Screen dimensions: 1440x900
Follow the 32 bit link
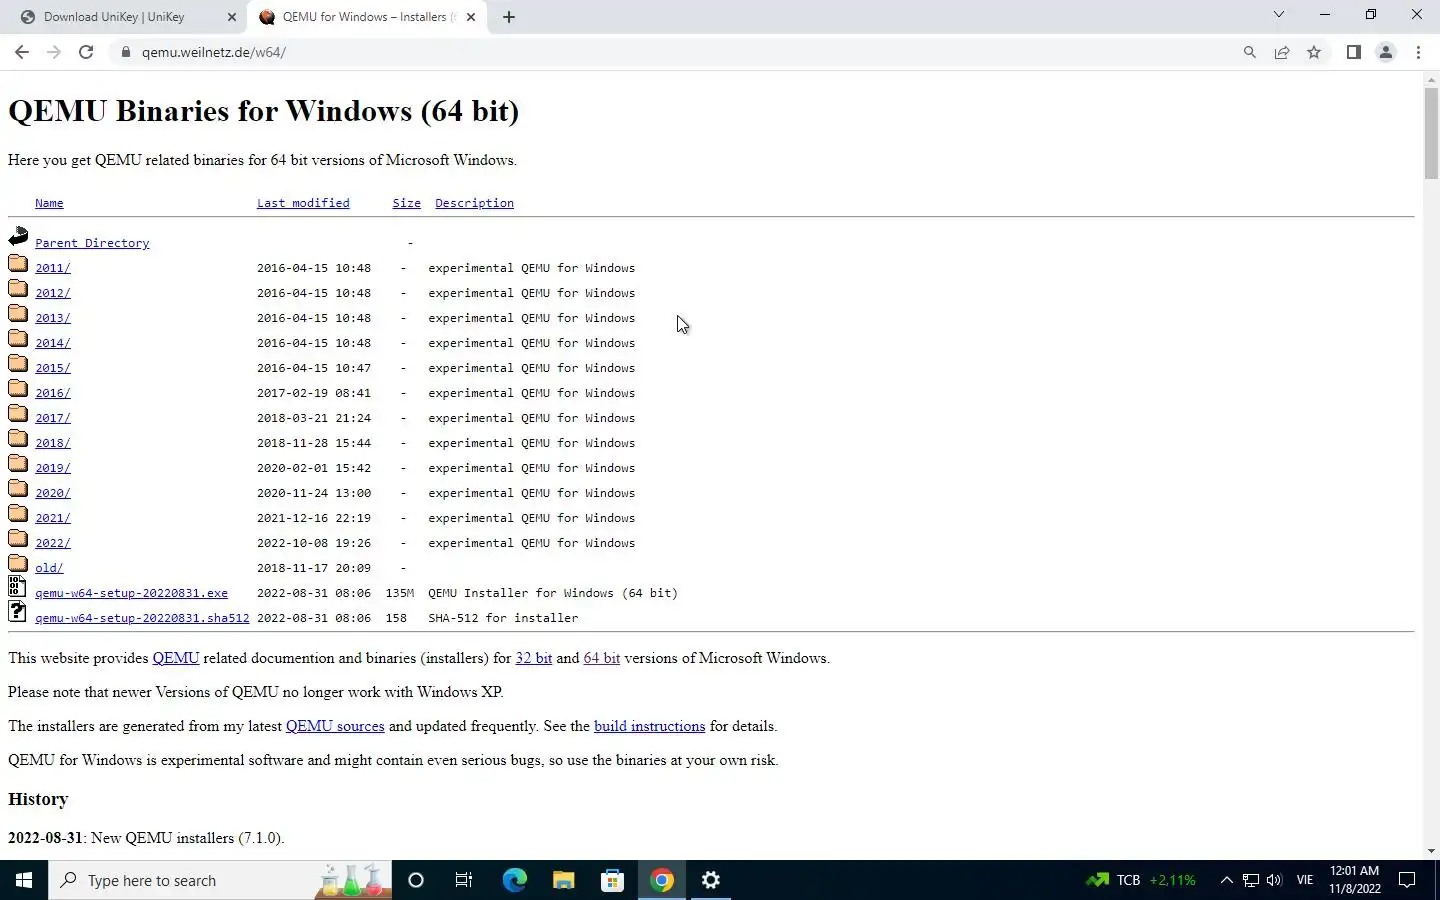(x=533, y=658)
